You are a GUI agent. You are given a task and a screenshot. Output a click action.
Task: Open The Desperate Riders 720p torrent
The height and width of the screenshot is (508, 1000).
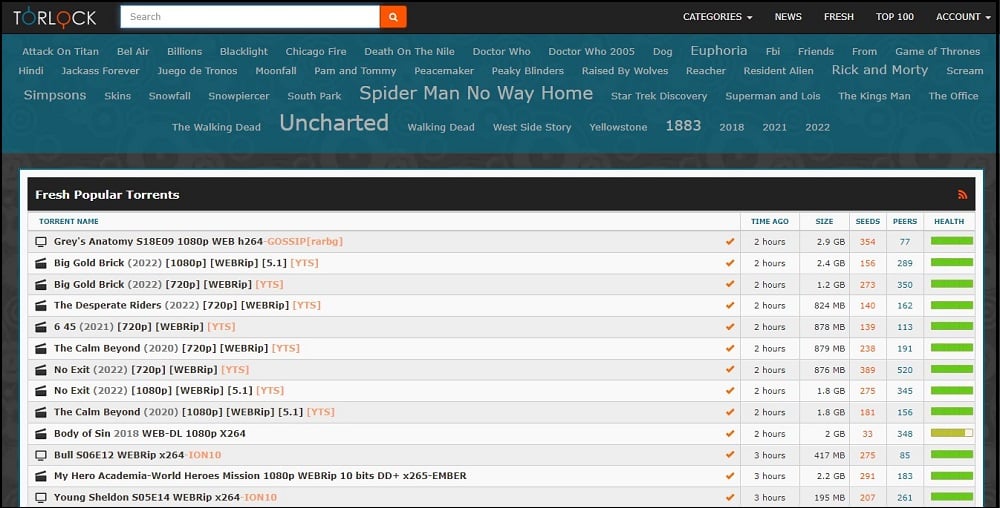click(187, 305)
